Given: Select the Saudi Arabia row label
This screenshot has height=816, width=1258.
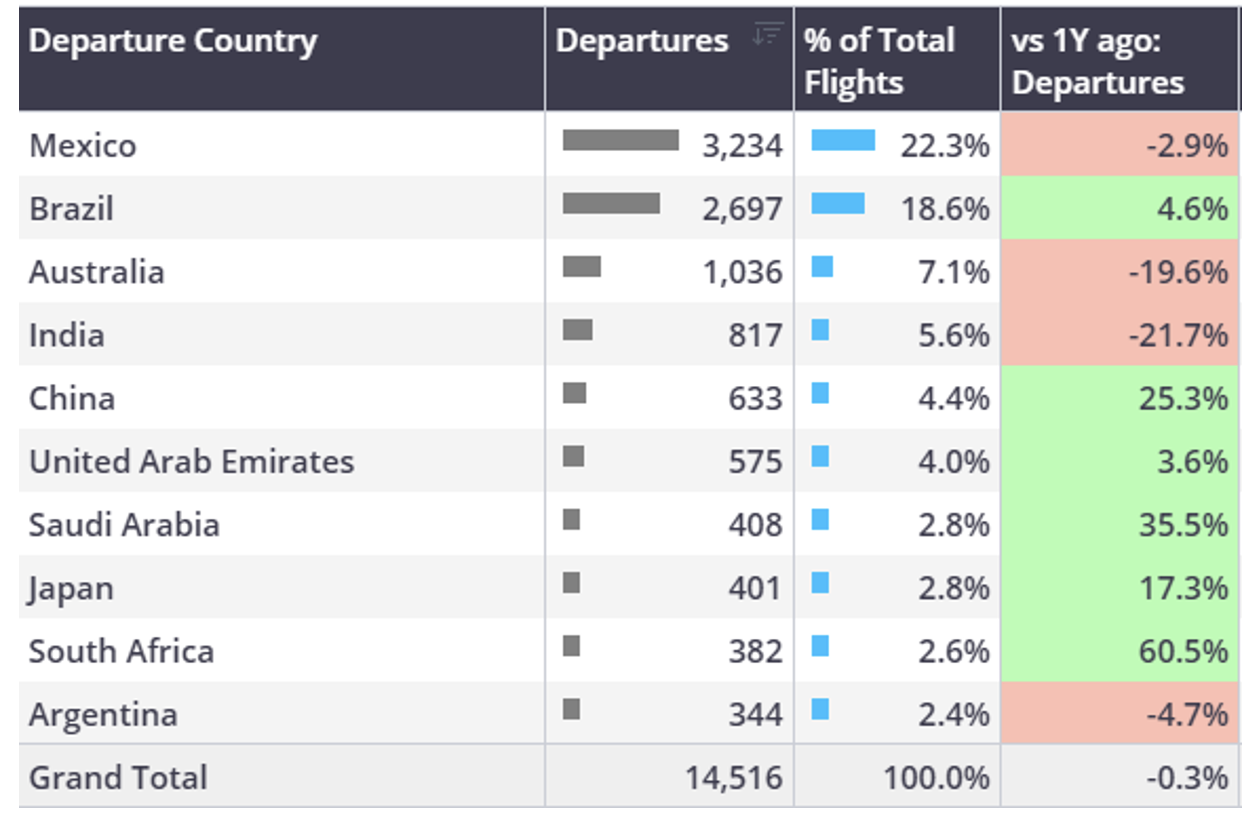Looking at the screenshot, I should pyautogui.click(x=124, y=525).
